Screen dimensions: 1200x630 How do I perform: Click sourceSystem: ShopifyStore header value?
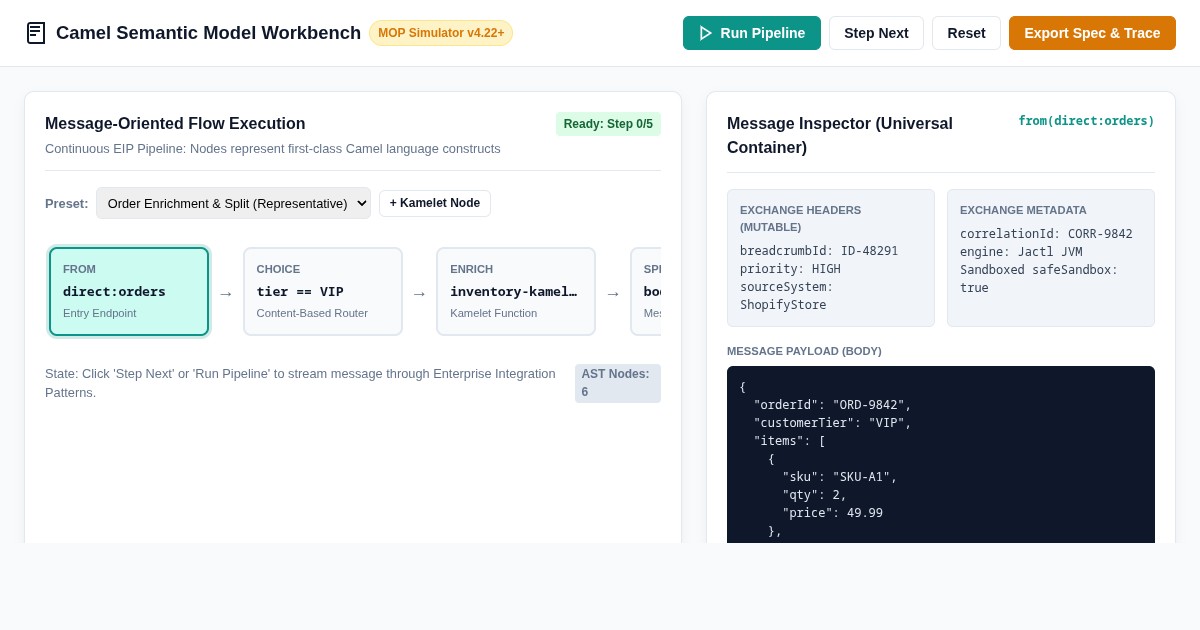tap(787, 296)
